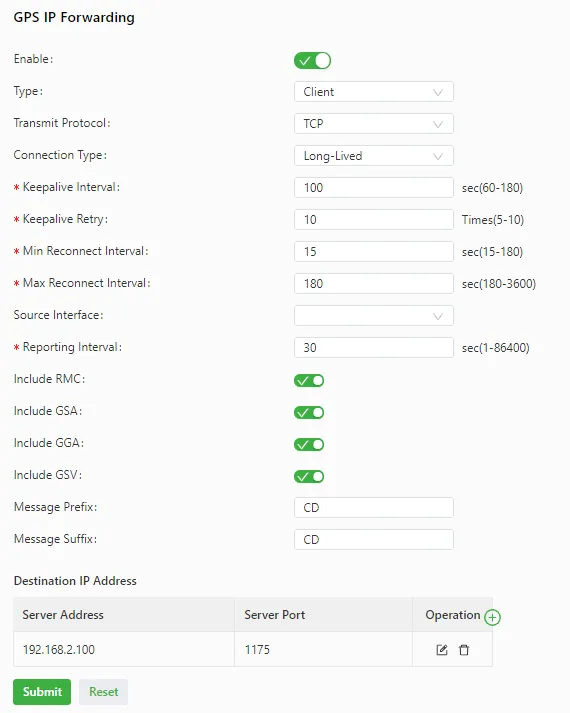The height and width of the screenshot is (713, 570).
Task: Open the Type dropdown showing Client
Action: pyautogui.click(x=374, y=92)
